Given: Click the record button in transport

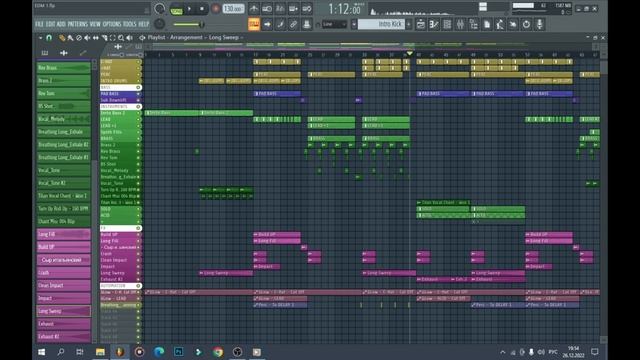Looking at the screenshot, I should [216, 9].
